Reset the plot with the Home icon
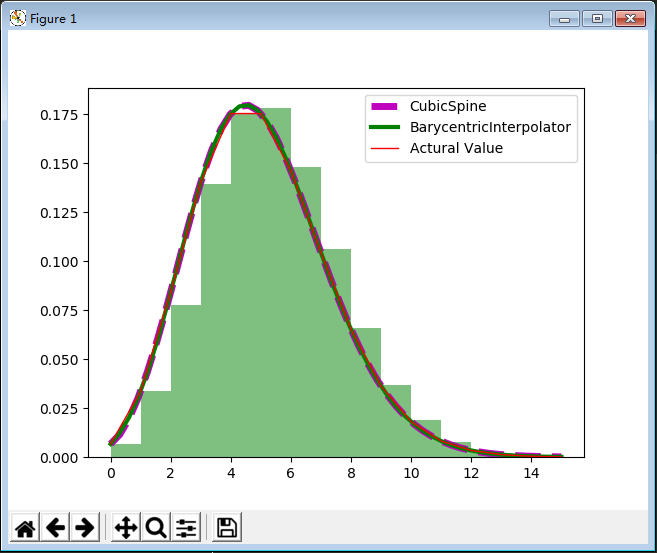Screen dimensions: 657x553 tap(25, 527)
